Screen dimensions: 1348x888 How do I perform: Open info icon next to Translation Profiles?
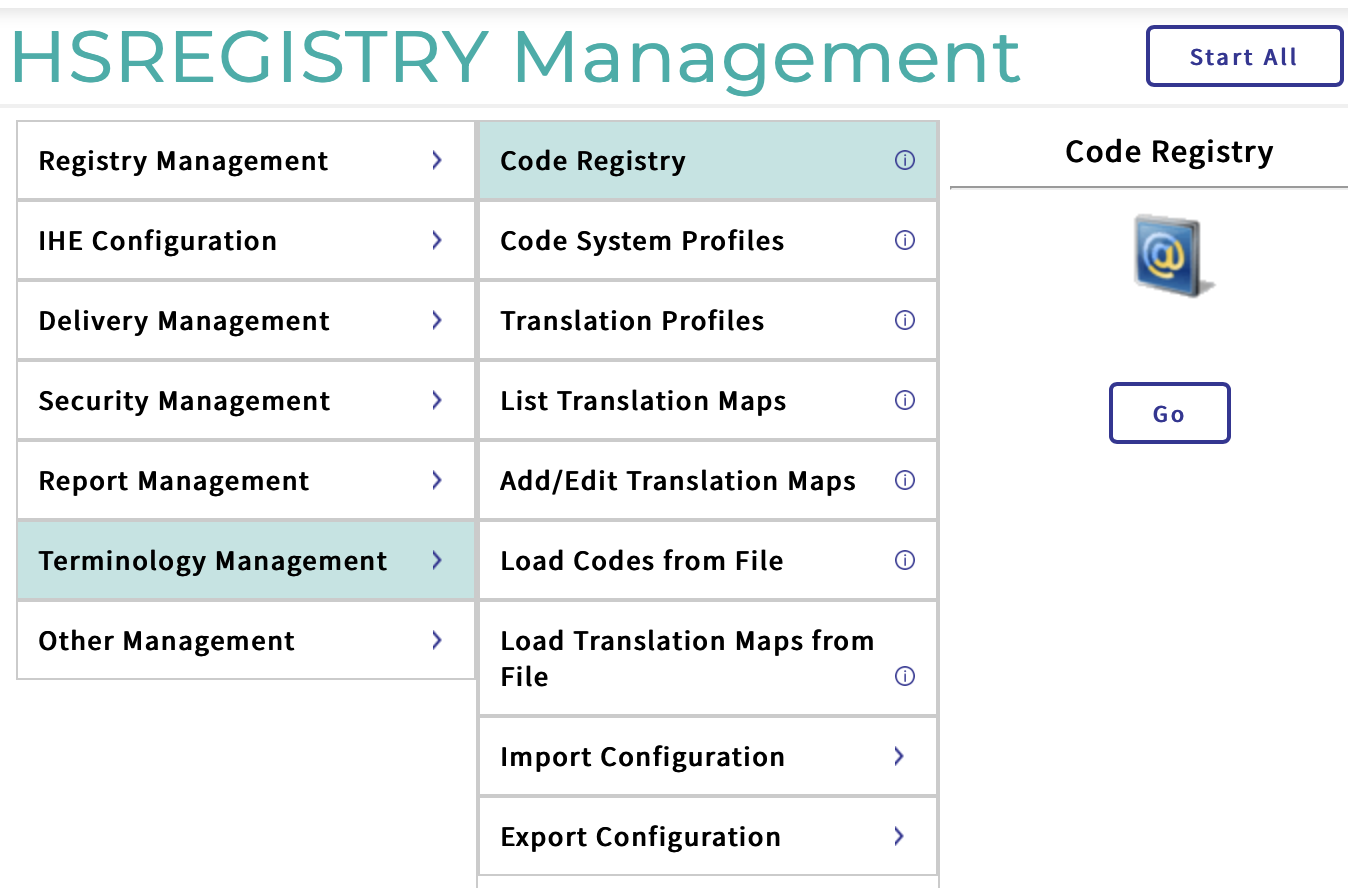(904, 320)
